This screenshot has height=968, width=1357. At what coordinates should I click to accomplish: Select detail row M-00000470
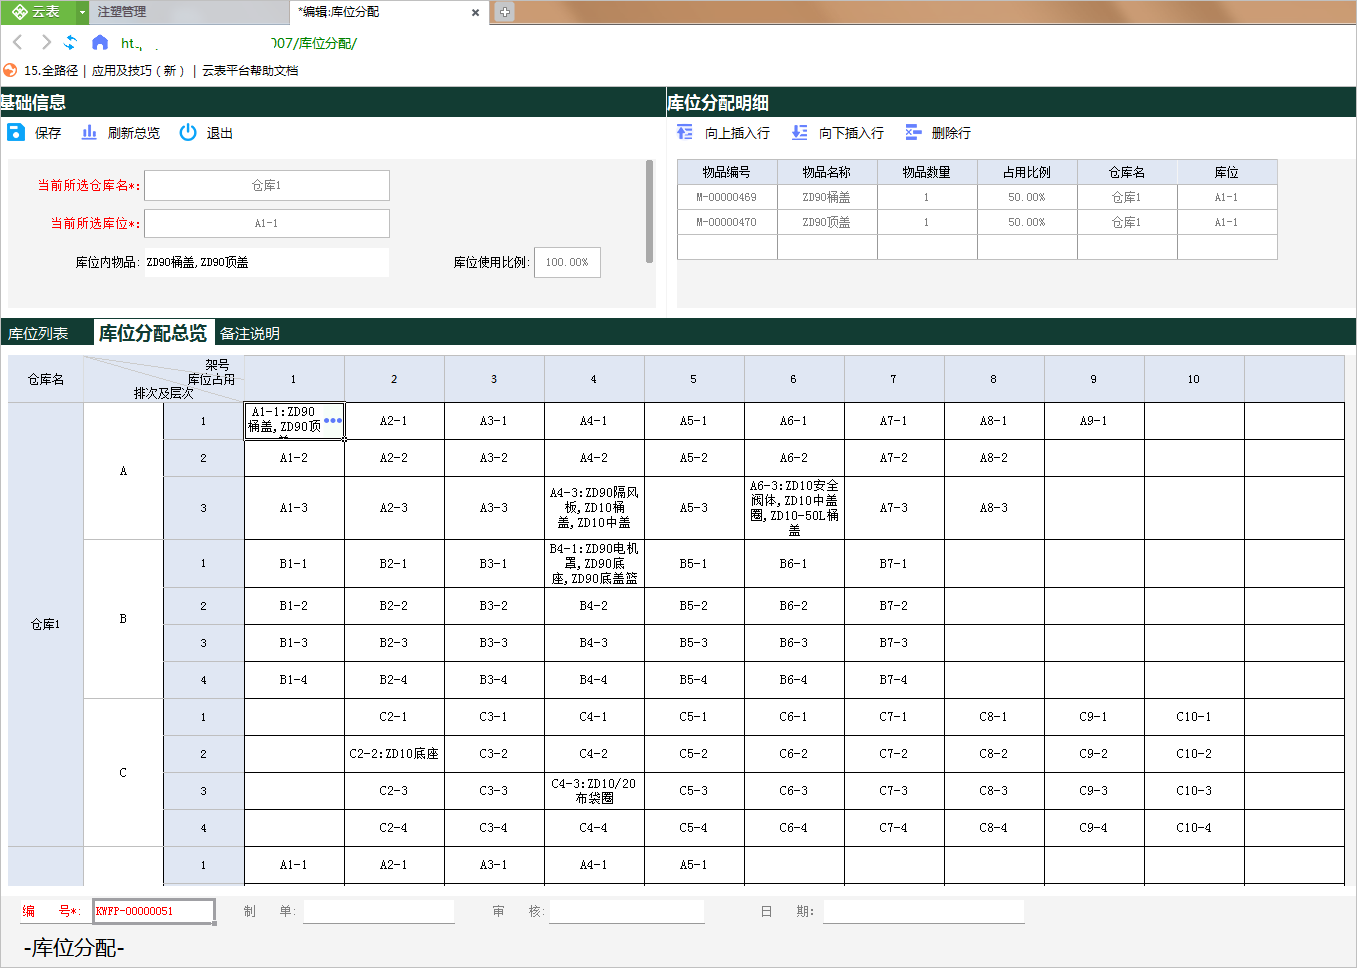click(977, 222)
